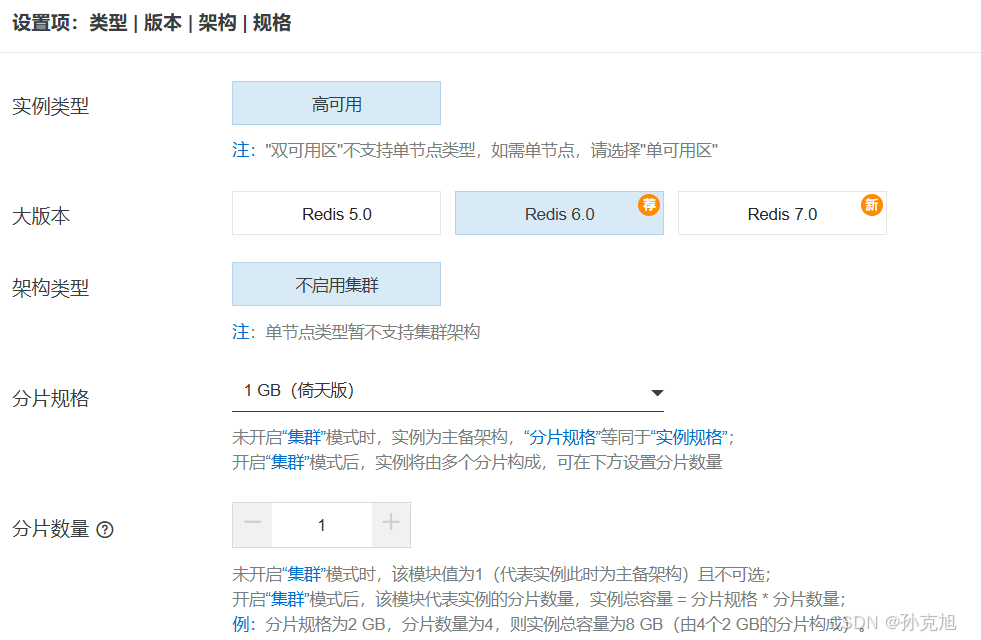Click the 类型 item in settings header

(x=108, y=23)
